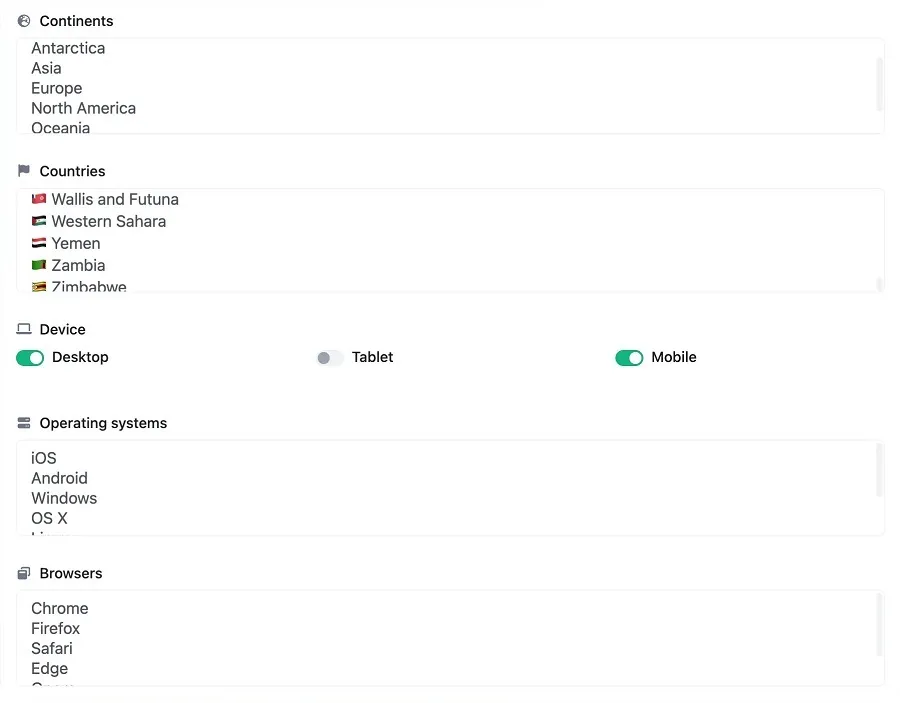Select Android in Operating systems list

click(59, 478)
